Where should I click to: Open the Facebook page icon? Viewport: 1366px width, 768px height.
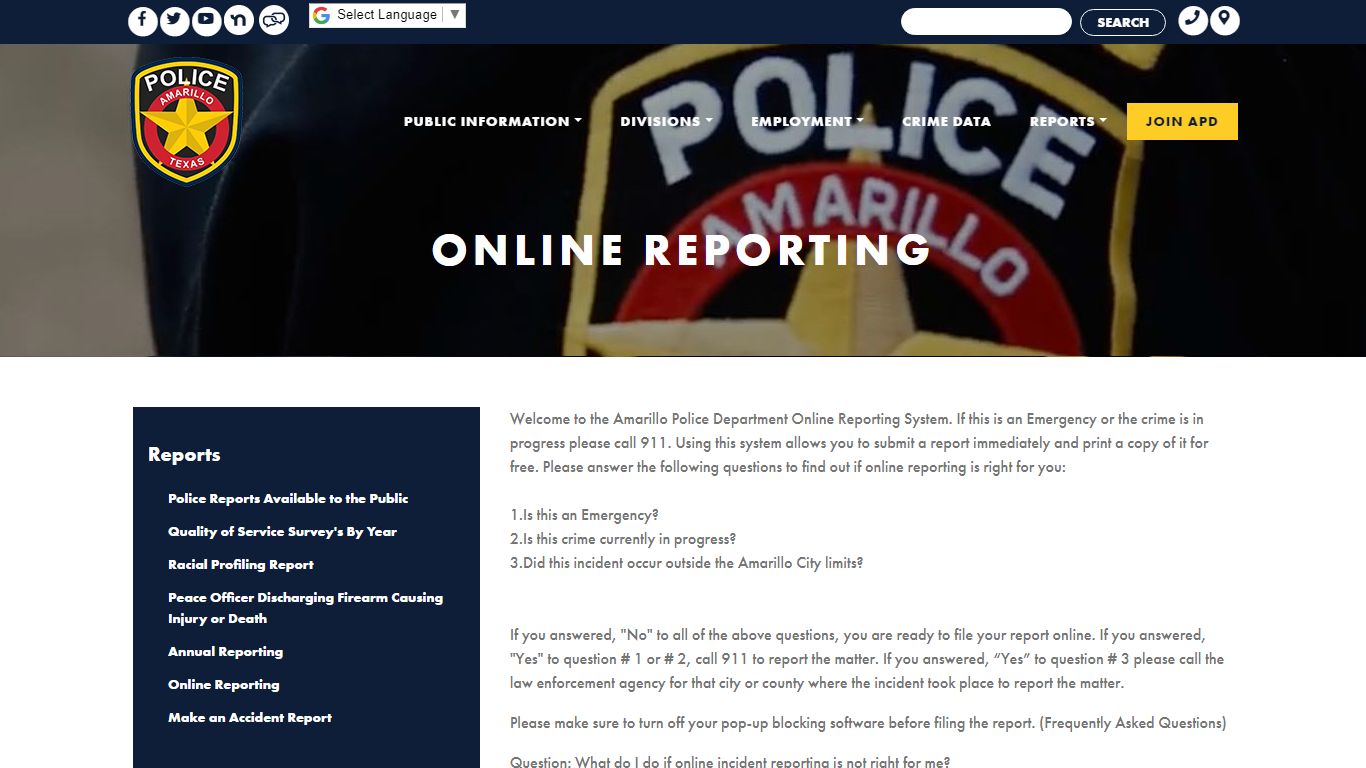click(x=143, y=20)
